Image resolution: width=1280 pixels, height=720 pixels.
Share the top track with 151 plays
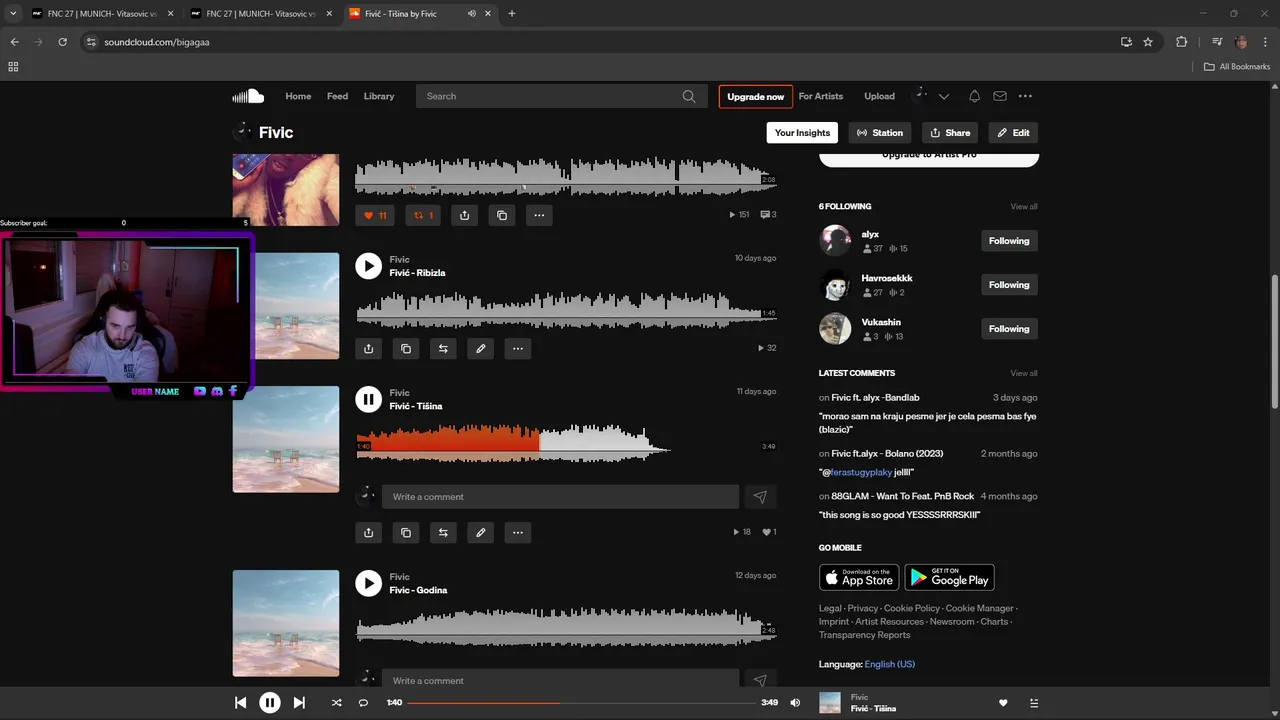point(465,215)
